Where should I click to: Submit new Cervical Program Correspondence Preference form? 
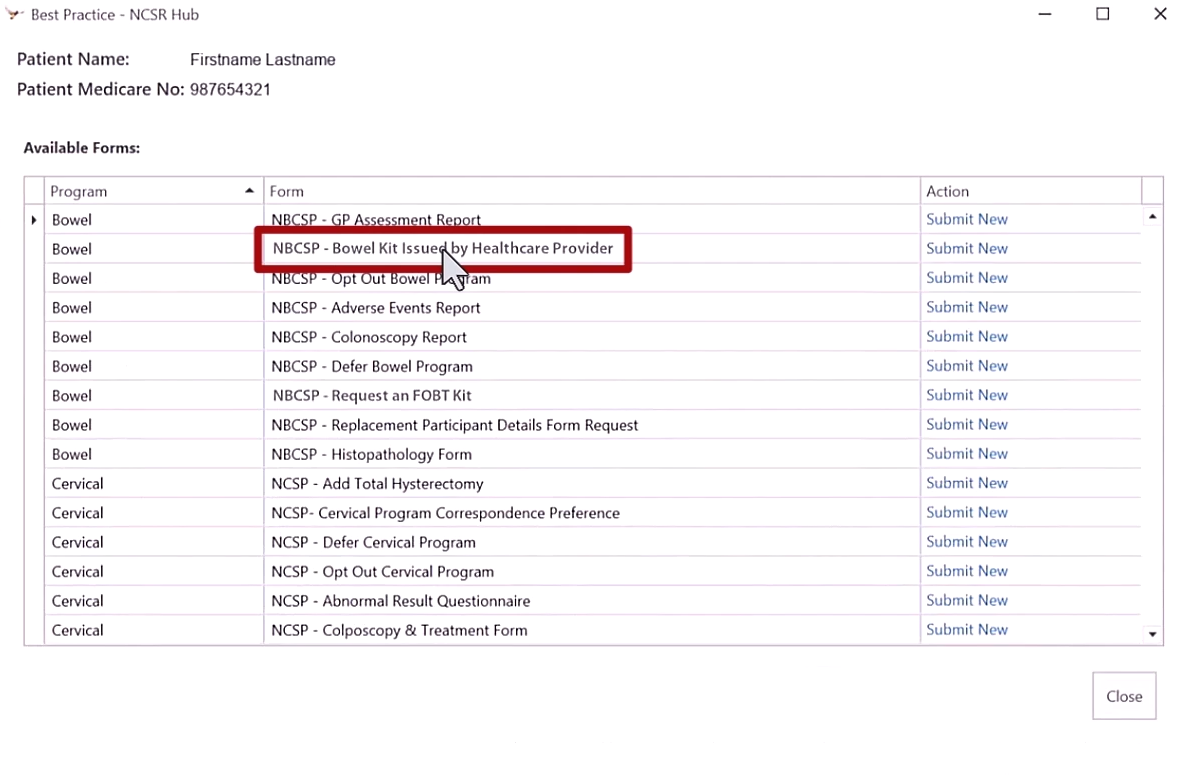967,513
